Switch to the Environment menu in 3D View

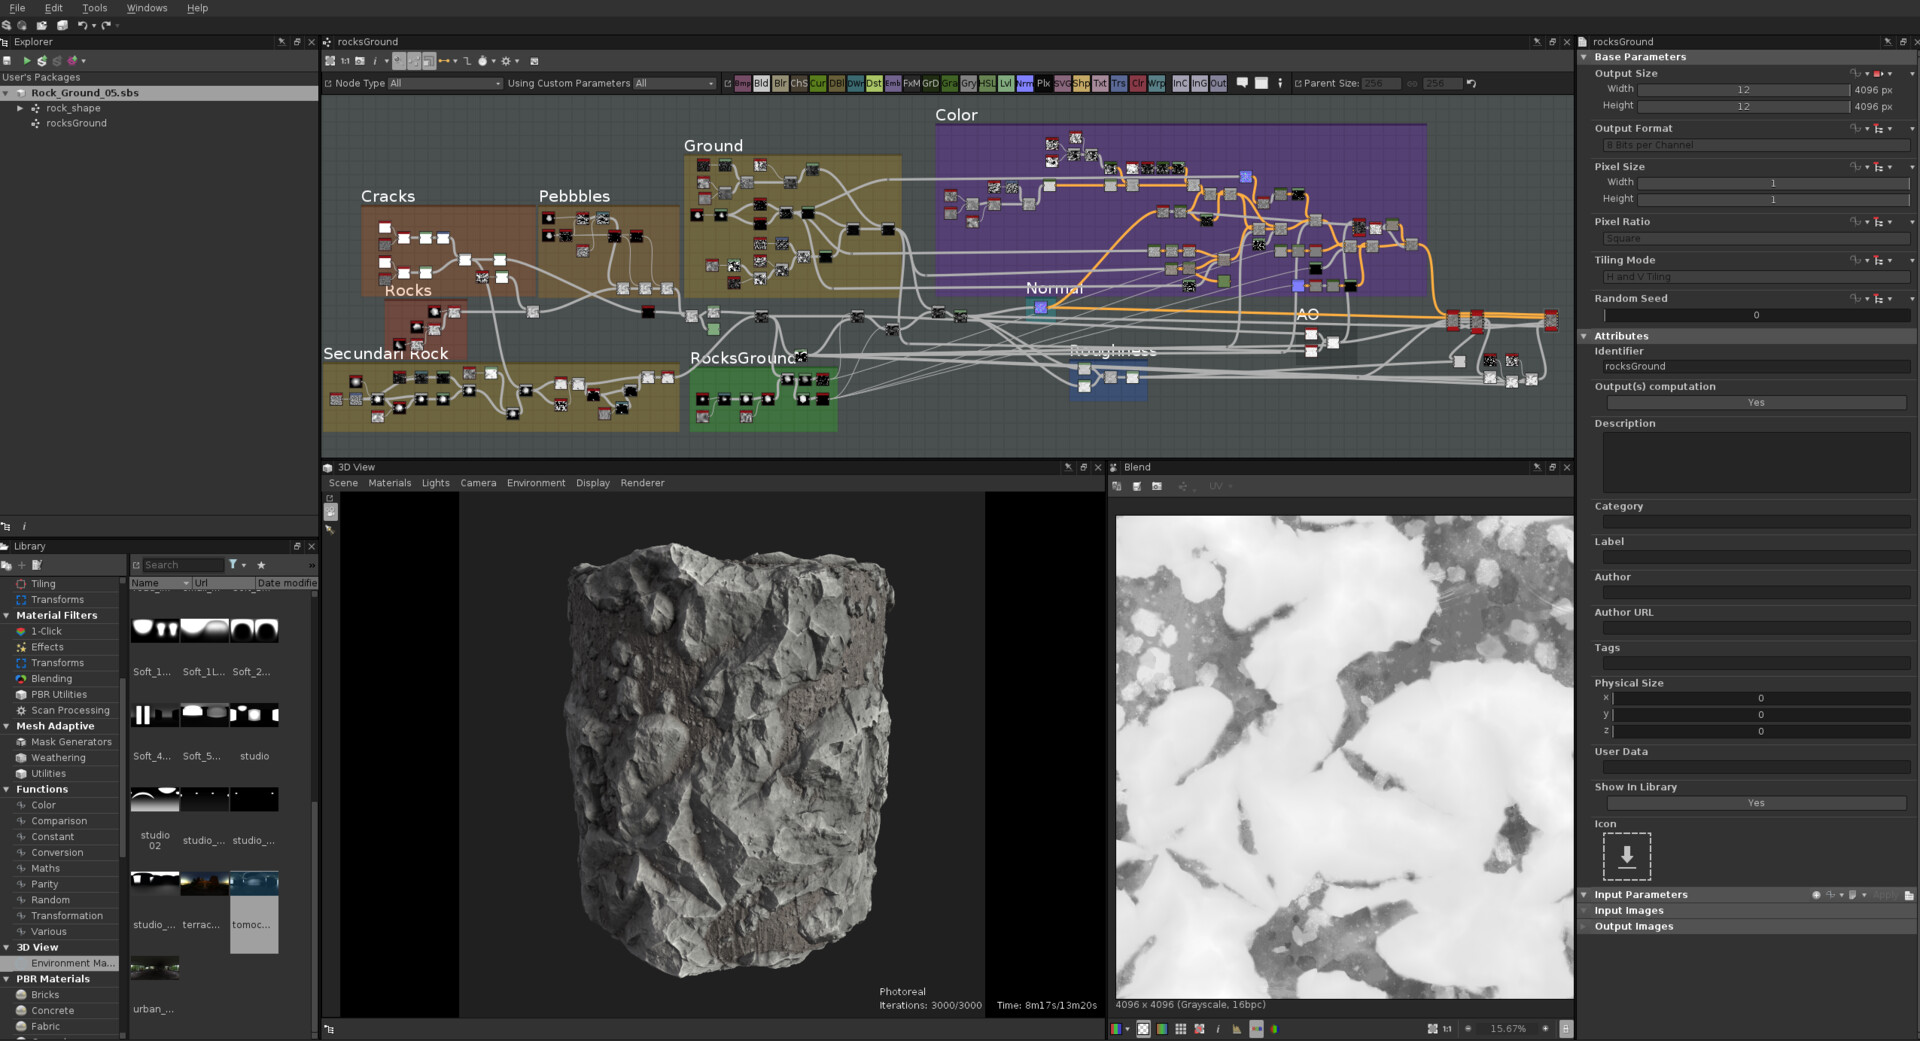[x=536, y=483]
